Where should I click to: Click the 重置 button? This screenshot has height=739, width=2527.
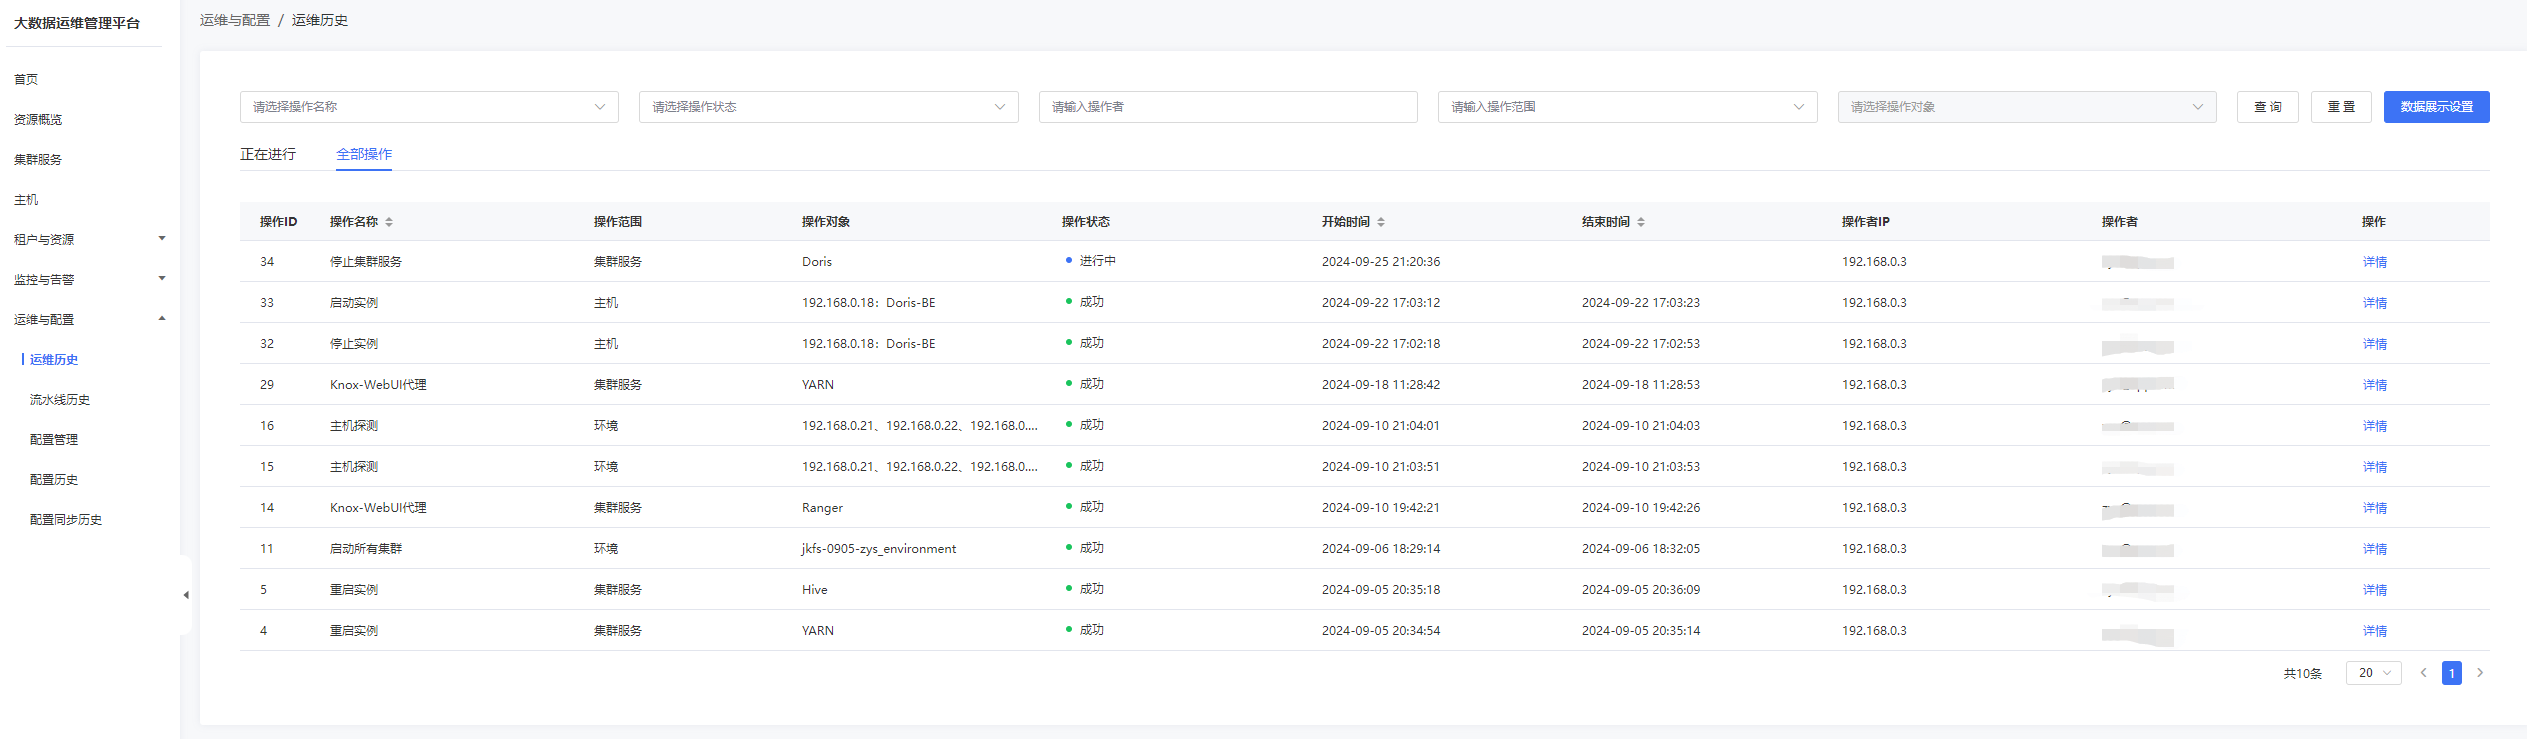(2341, 107)
